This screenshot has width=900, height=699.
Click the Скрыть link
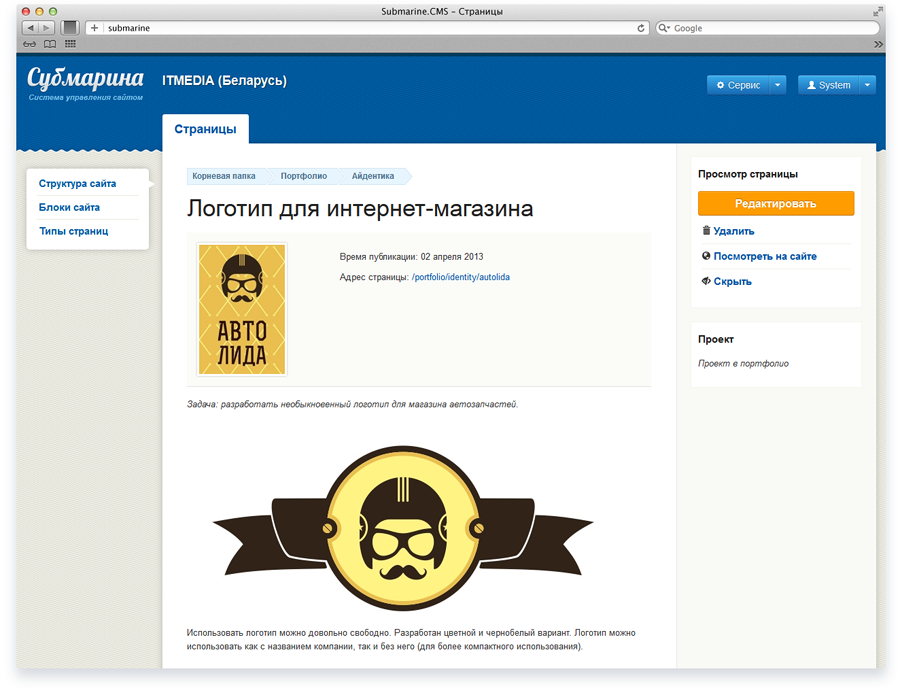[732, 282]
